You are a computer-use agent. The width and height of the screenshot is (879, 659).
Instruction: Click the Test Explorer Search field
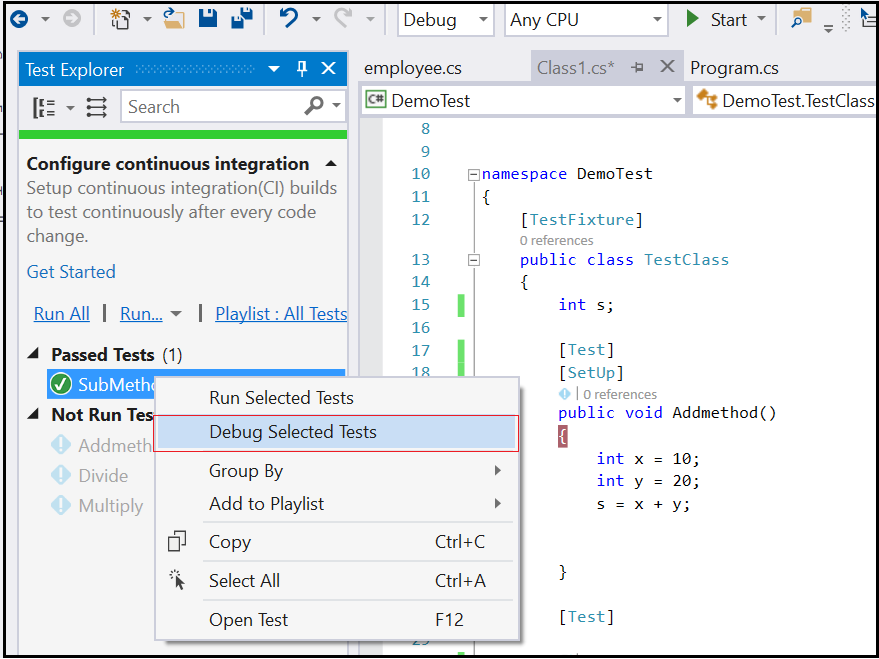pyautogui.click(x=212, y=107)
